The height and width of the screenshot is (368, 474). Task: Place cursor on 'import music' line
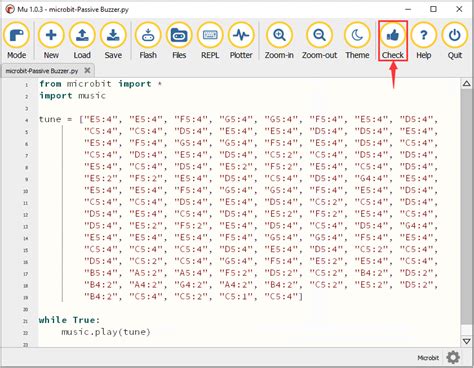pos(72,96)
